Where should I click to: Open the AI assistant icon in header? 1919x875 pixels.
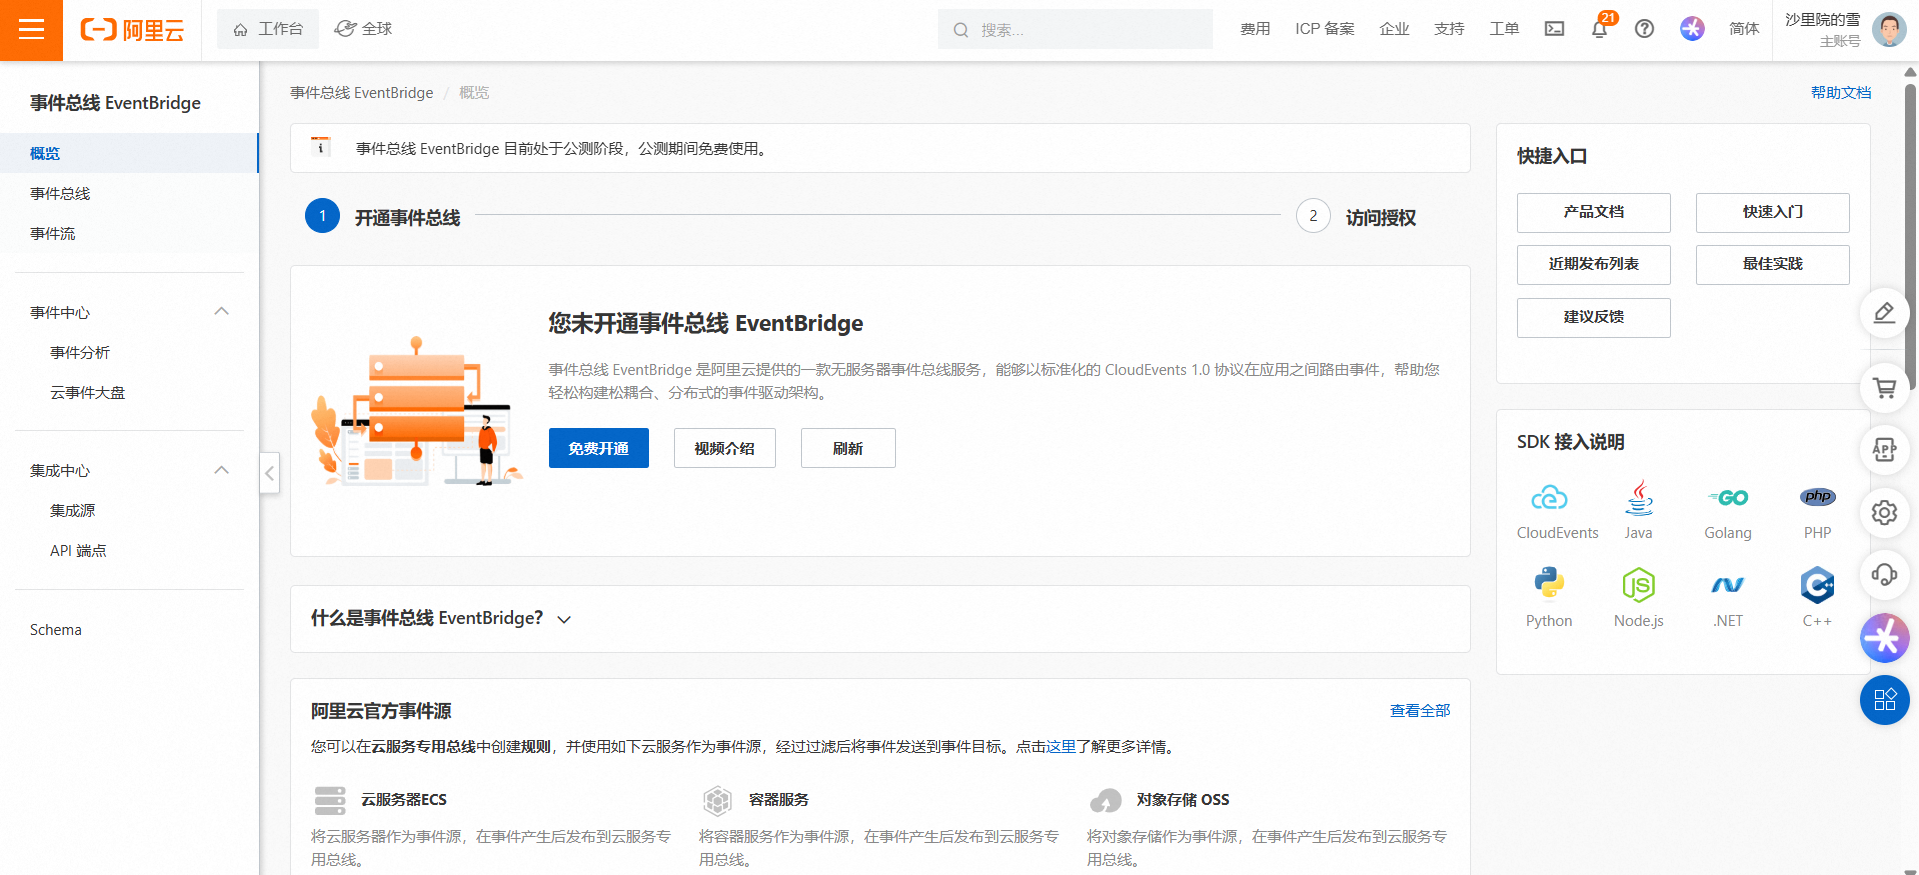pos(1692,29)
